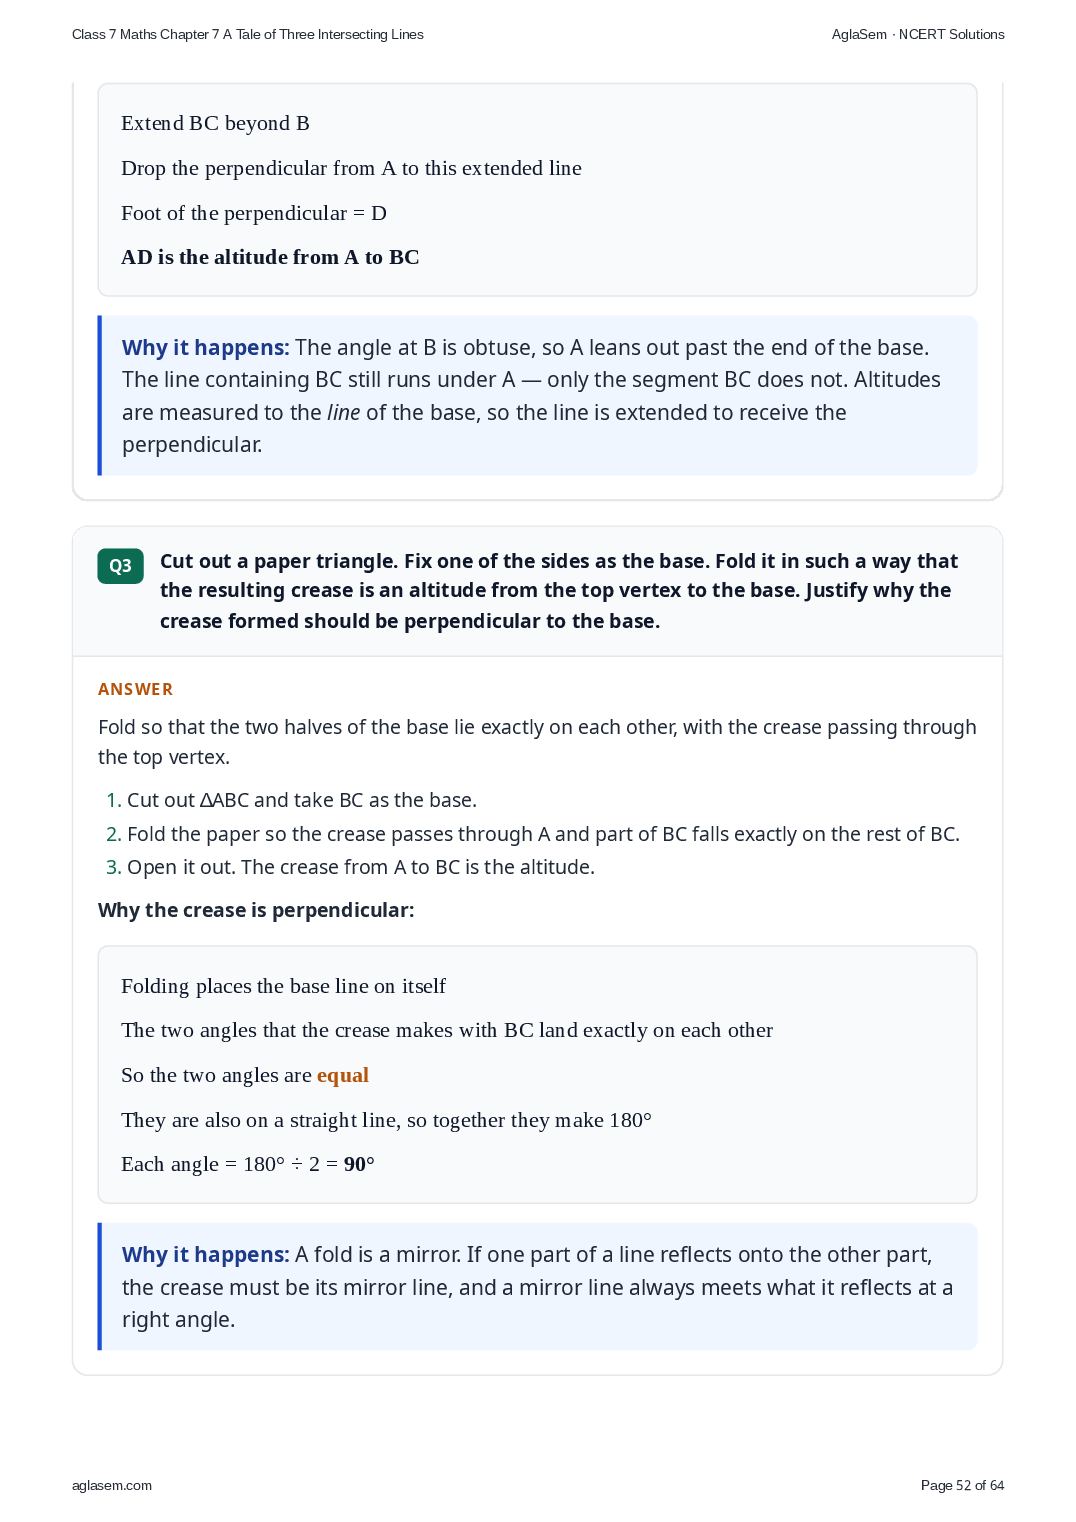Click the italic word 'line' in the note

coord(343,413)
